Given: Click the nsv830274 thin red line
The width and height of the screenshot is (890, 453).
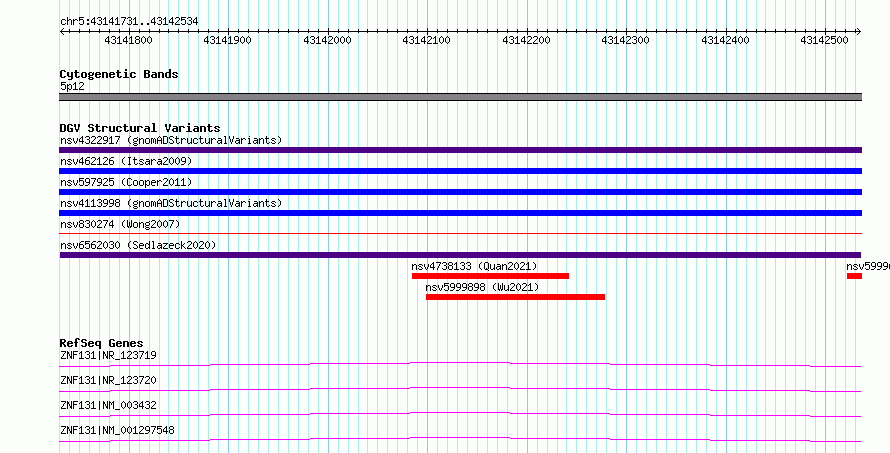Looking at the screenshot, I should (x=460, y=233).
